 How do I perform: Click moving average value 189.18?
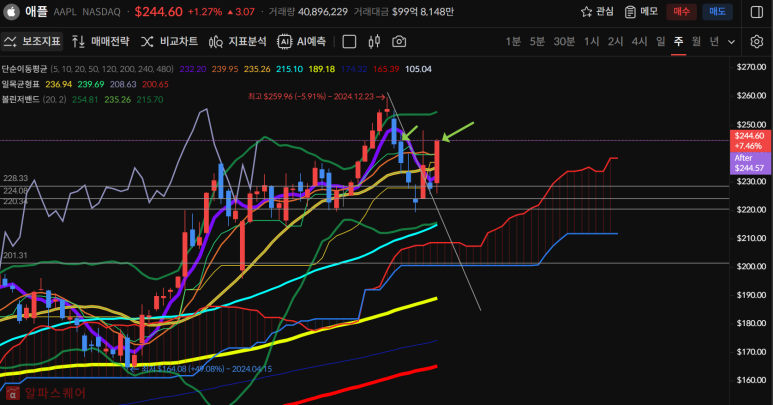coord(321,69)
